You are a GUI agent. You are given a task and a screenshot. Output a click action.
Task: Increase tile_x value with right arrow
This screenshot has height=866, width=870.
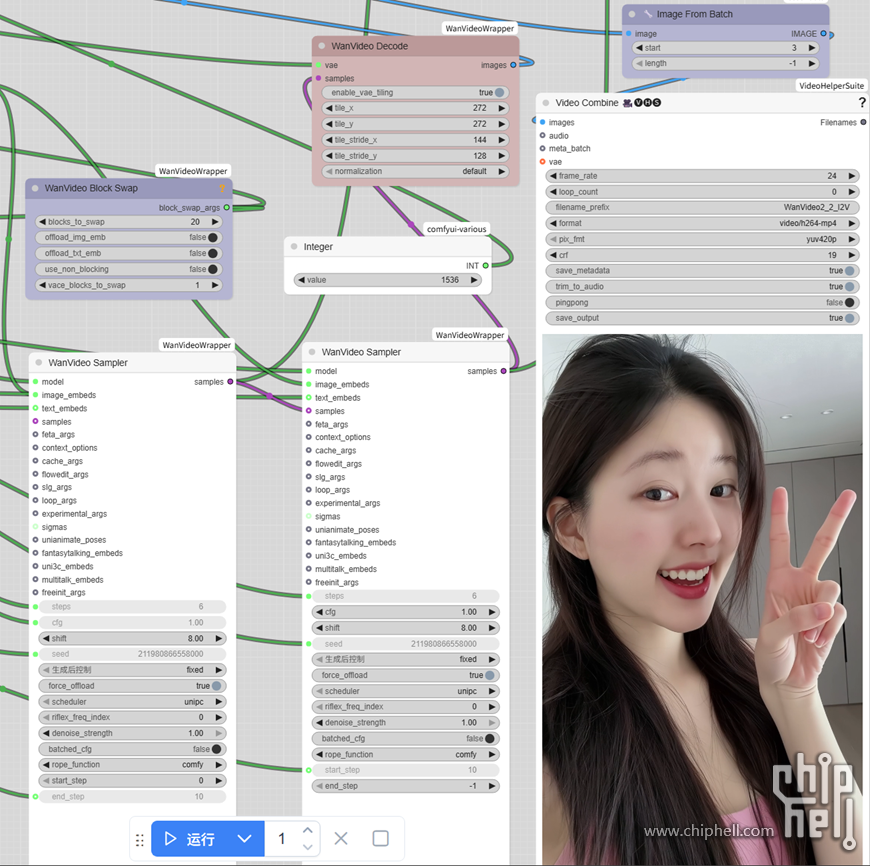point(502,108)
